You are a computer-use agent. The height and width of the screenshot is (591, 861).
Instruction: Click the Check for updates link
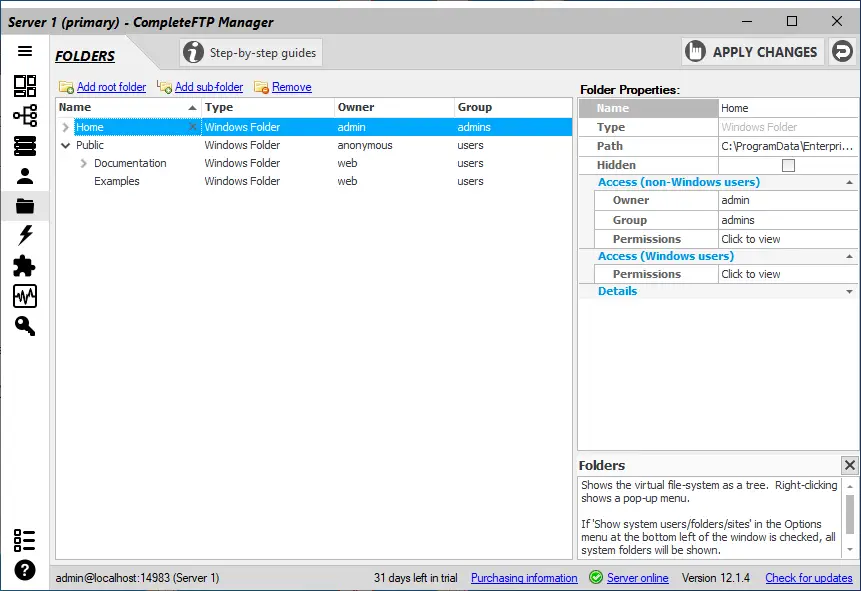[809, 578]
